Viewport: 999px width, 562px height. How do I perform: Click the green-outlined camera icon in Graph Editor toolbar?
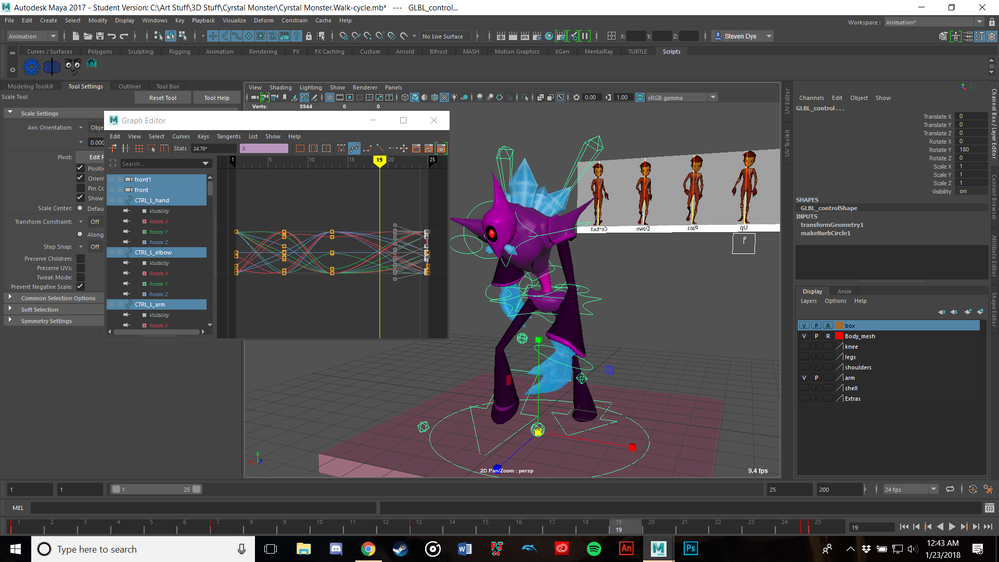point(441,148)
